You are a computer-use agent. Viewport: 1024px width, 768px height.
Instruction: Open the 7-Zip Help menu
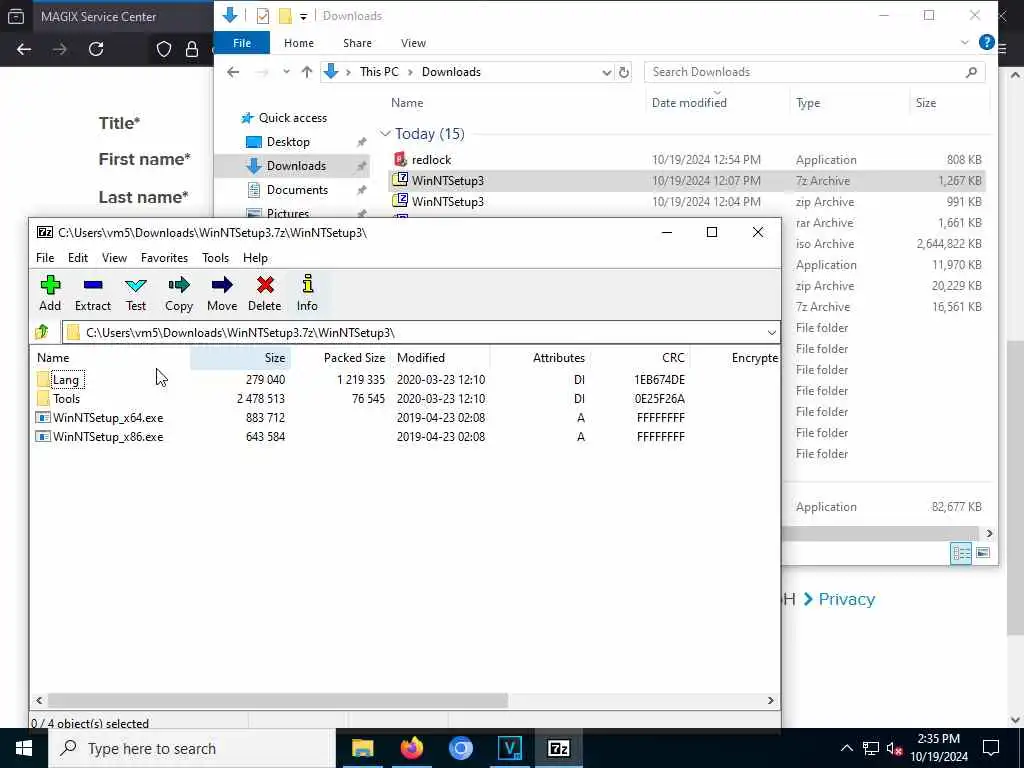[x=255, y=258]
